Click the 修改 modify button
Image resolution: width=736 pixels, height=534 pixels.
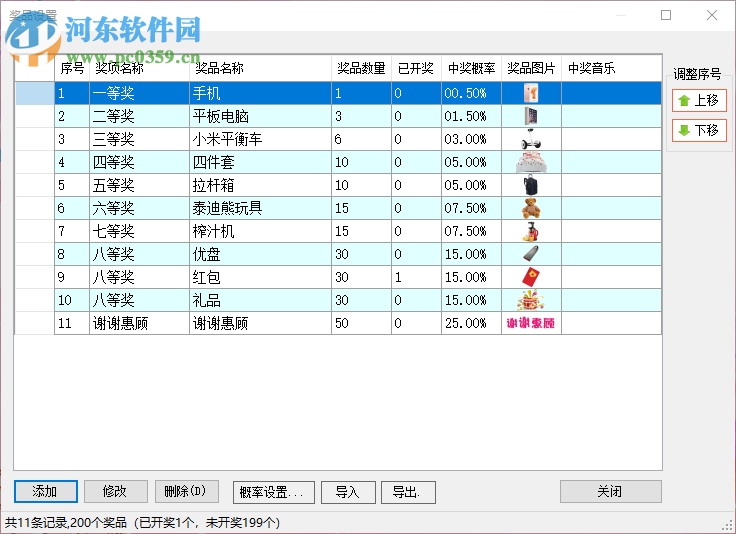coord(115,491)
